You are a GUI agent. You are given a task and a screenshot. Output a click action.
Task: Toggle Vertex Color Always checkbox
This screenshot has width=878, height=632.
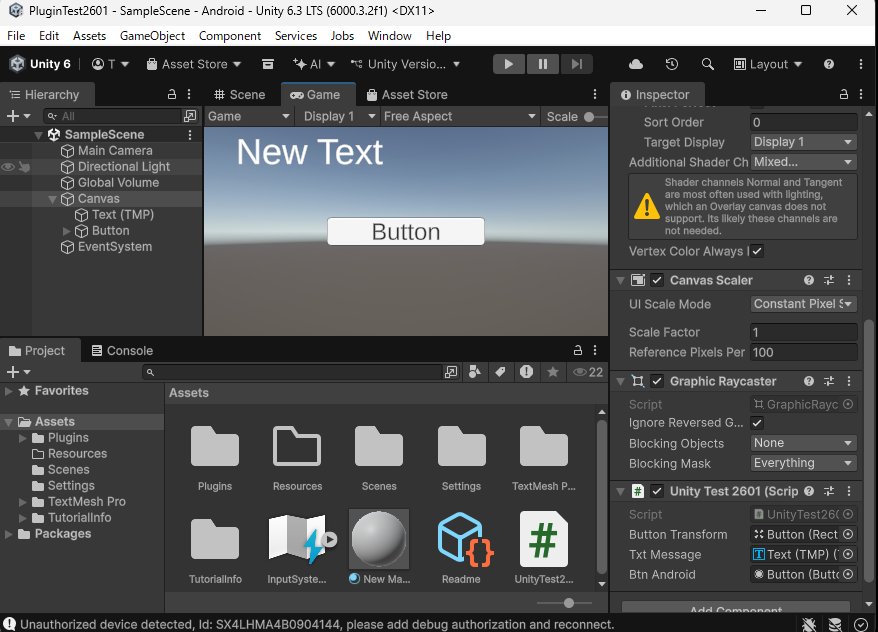[757, 251]
